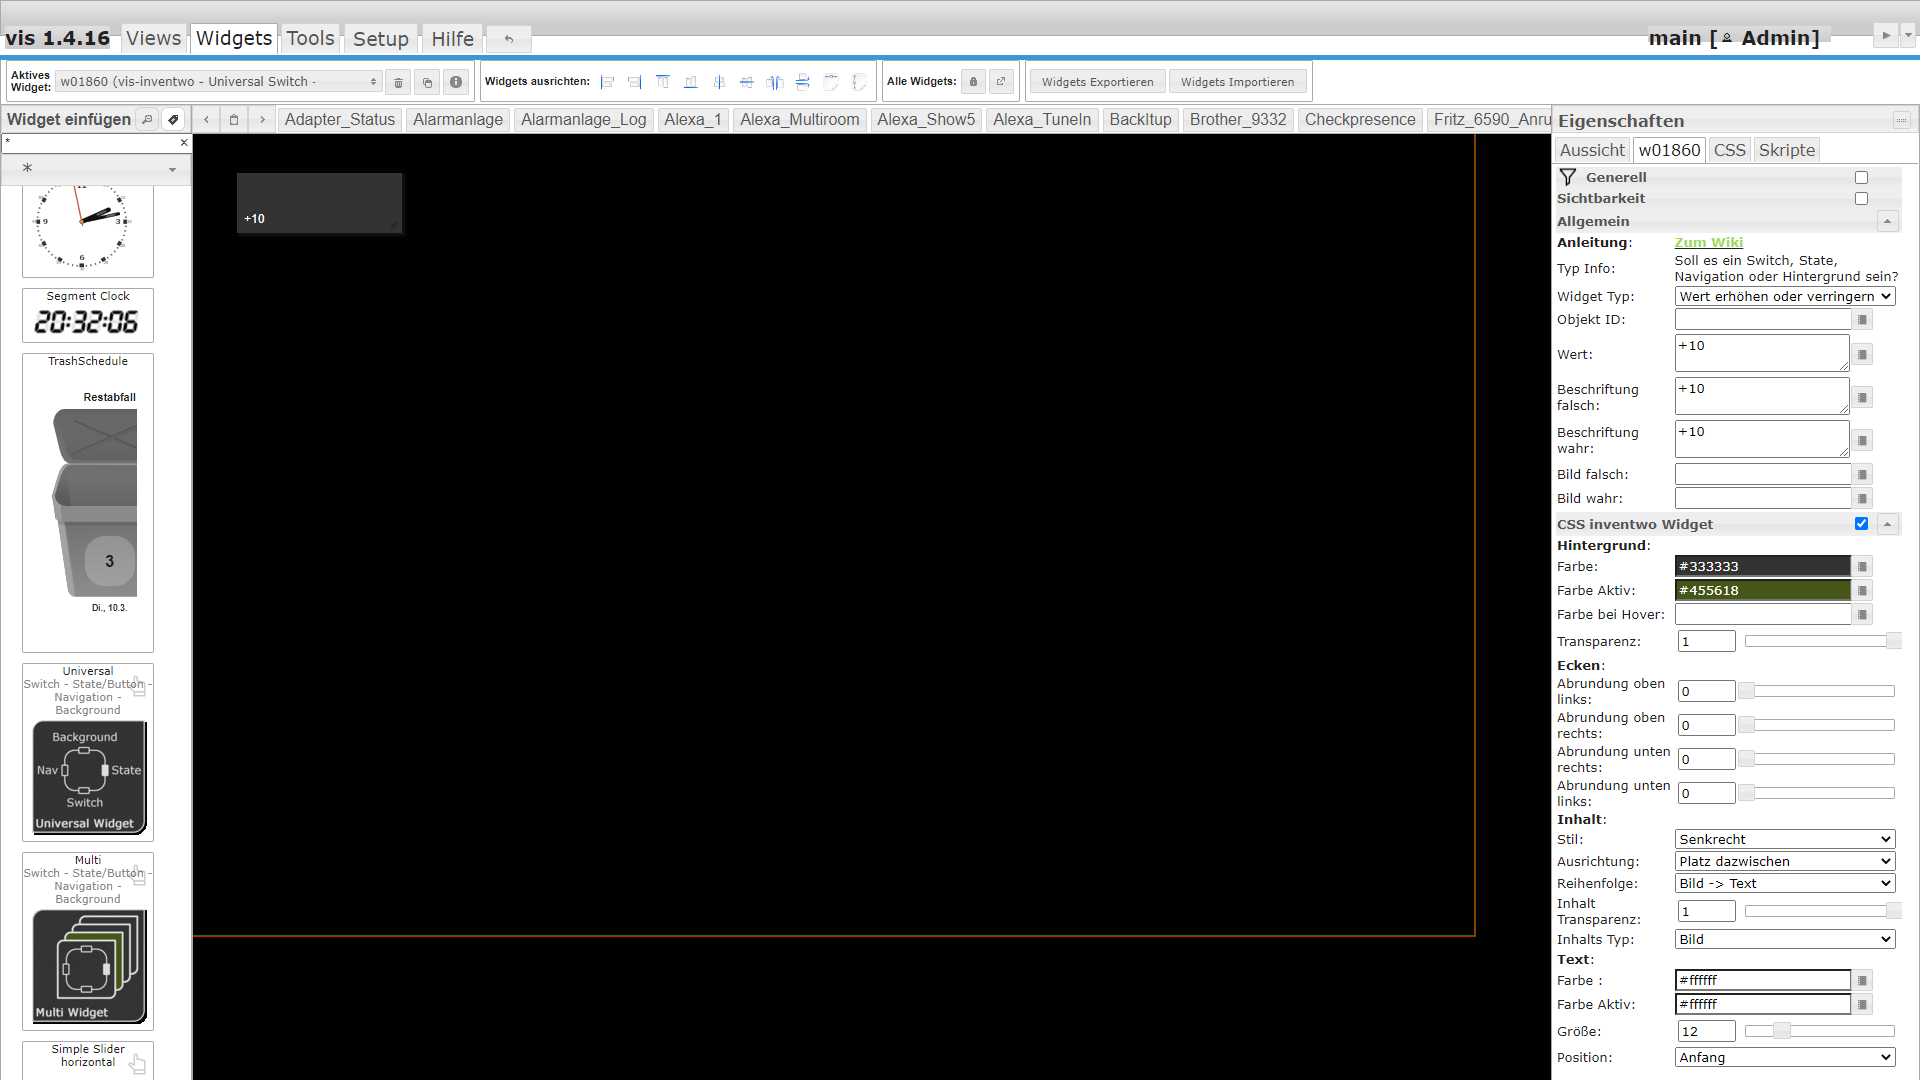1920x1080 pixels.
Task: Open the Tools menu tab
Action: tap(310, 39)
